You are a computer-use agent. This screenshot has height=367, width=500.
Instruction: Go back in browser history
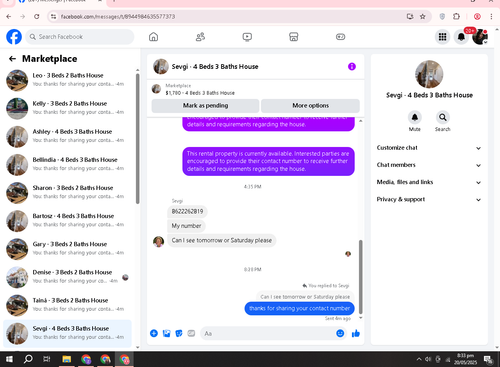pyautogui.click(x=9, y=16)
